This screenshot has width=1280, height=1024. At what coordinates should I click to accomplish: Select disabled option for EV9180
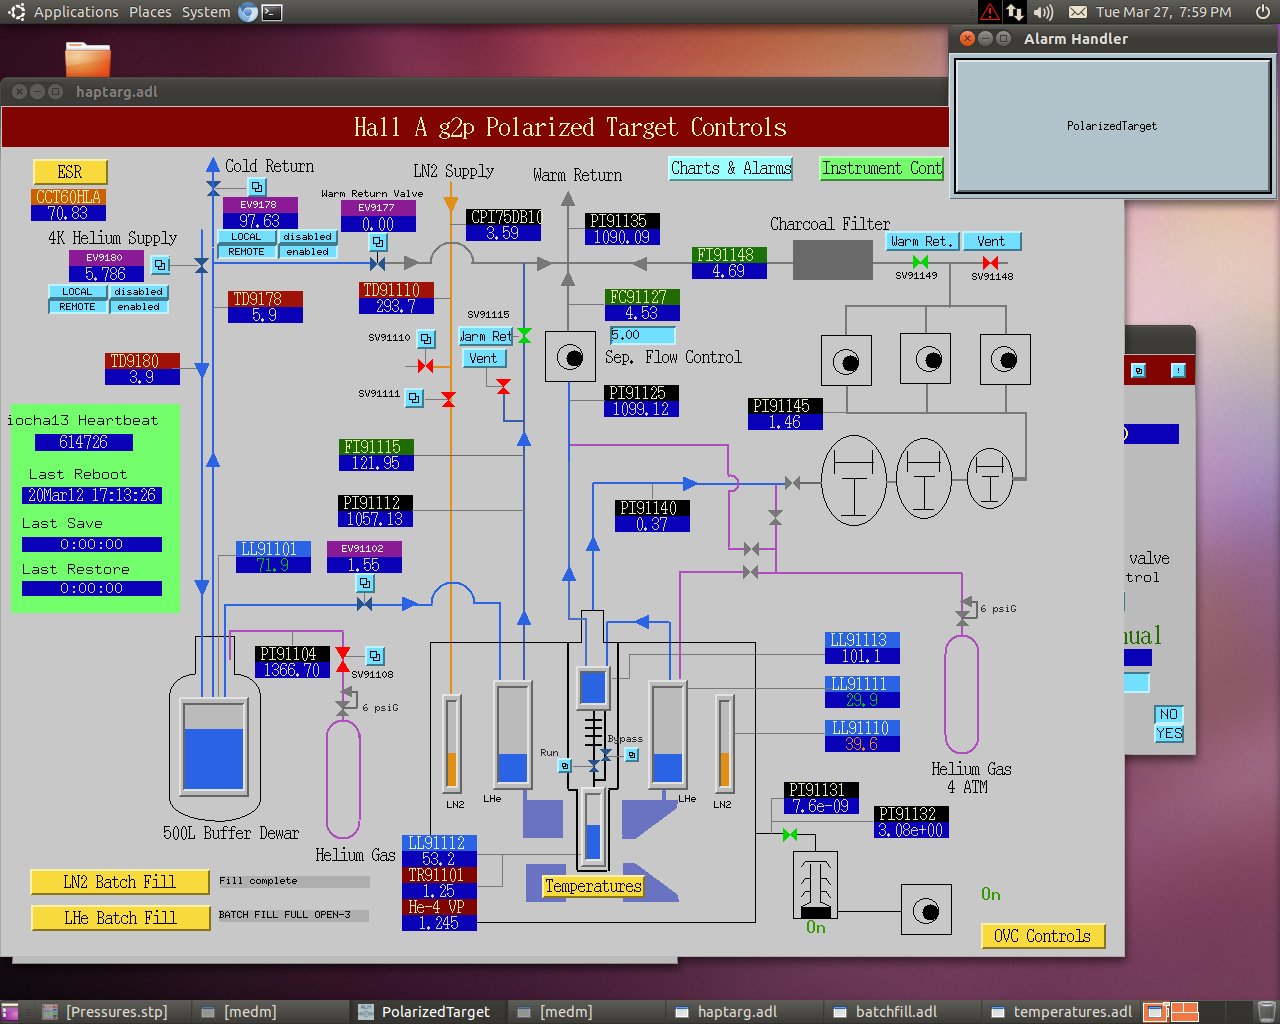[x=138, y=292]
